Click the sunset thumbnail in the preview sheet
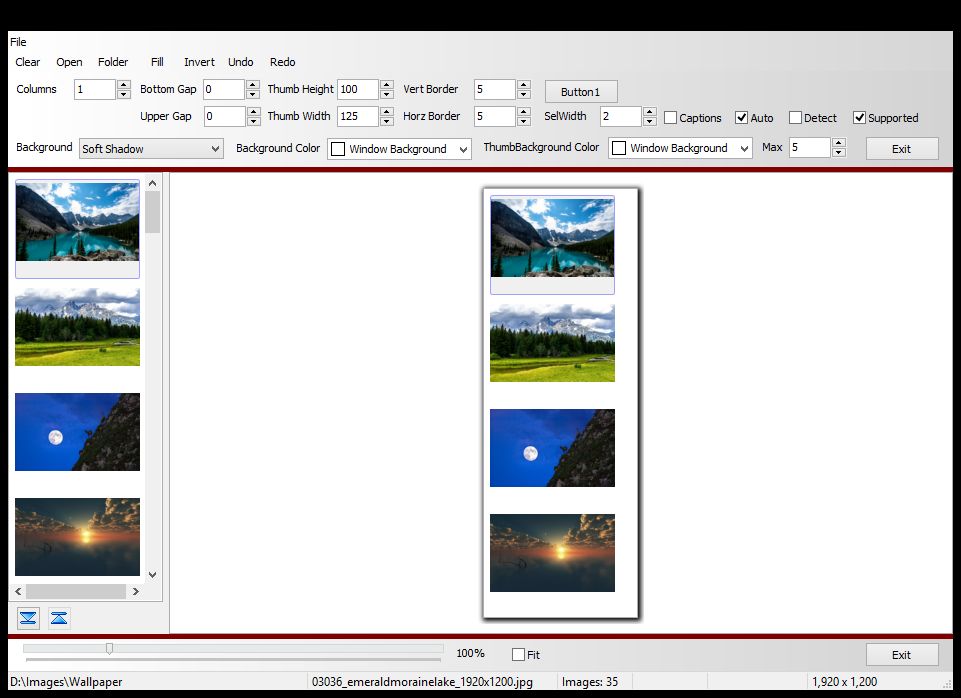Viewport: 961px width, 698px height. click(552, 553)
